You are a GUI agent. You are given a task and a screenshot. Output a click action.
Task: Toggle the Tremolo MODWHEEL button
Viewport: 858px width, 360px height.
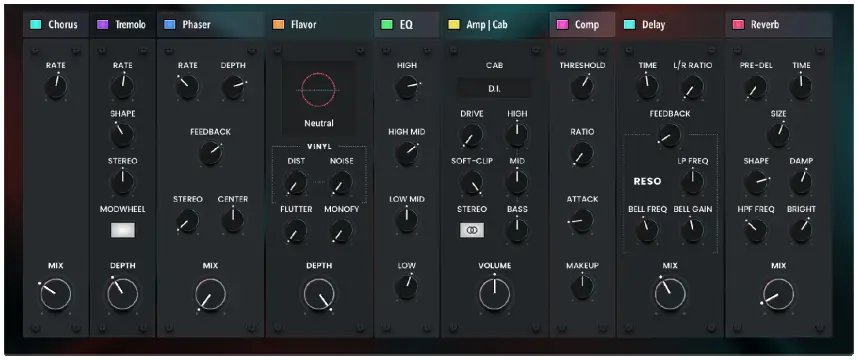click(123, 230)
